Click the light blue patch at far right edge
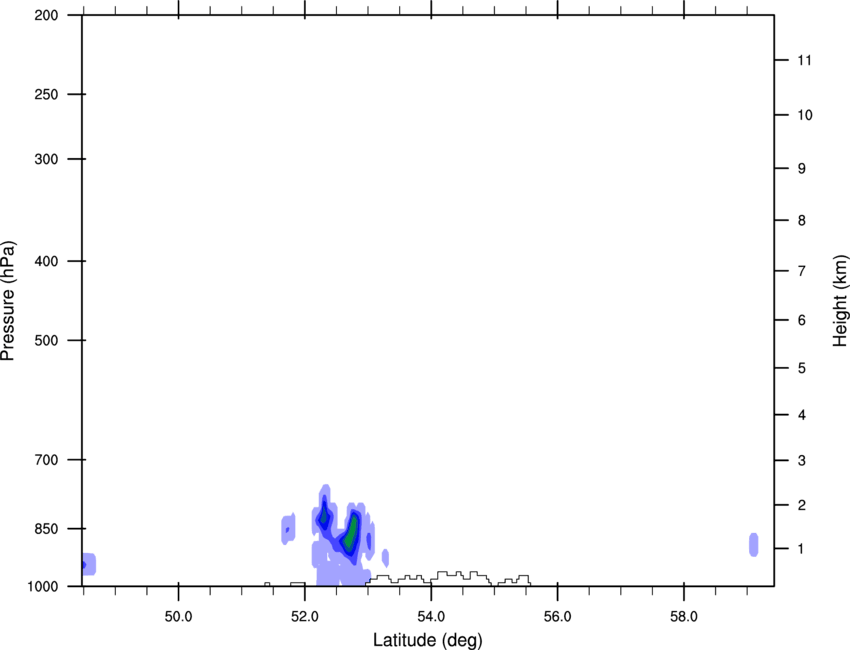Viewport: 850px width, 650px height. 754,544
